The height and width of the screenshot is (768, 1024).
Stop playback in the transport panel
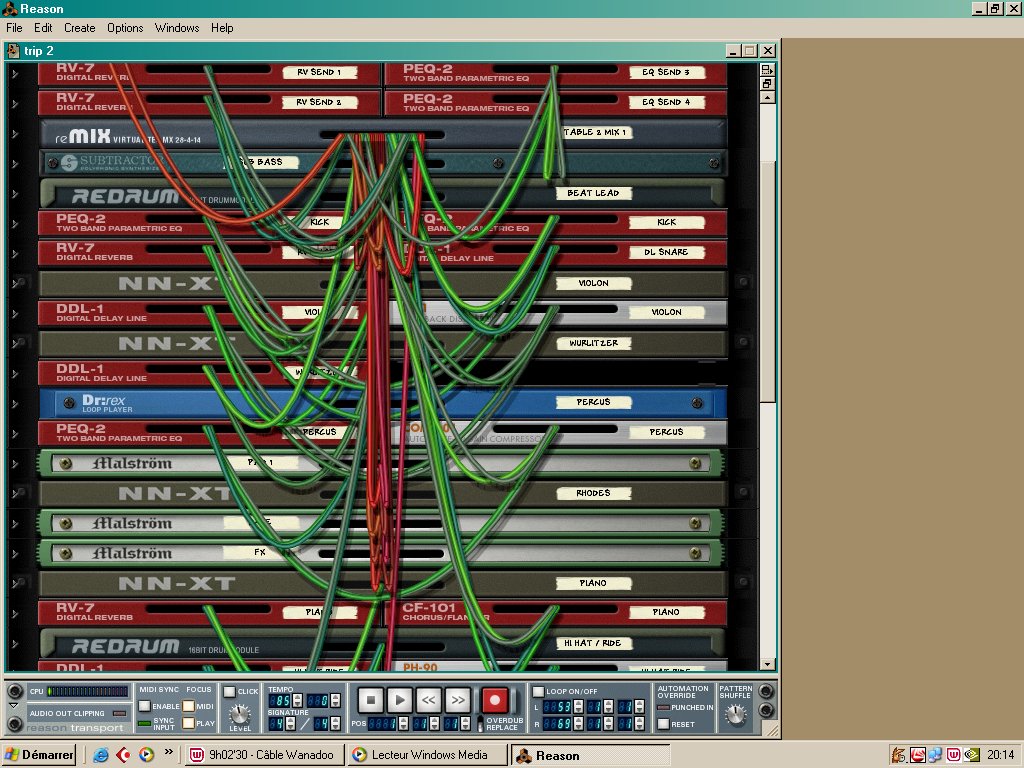coord(370,700)
